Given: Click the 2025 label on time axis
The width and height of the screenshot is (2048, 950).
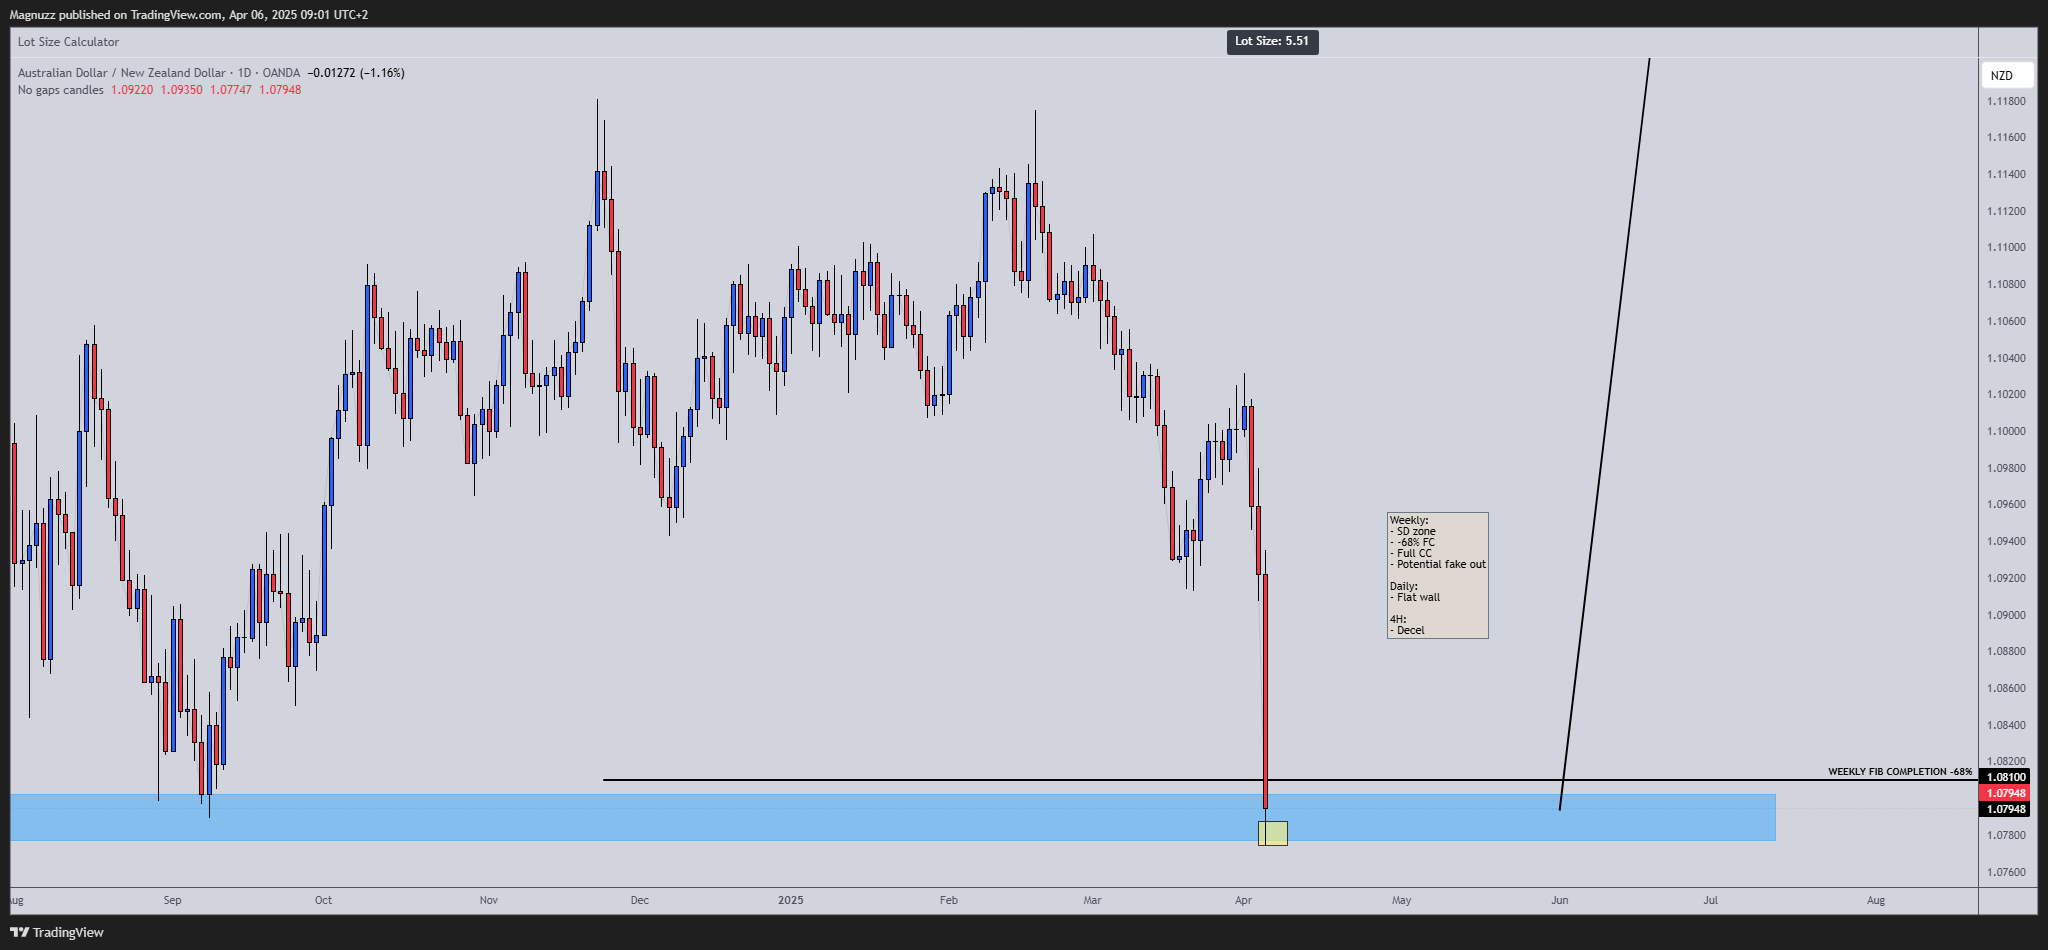Looking at the screenshot, I should [x=791, y=900].
